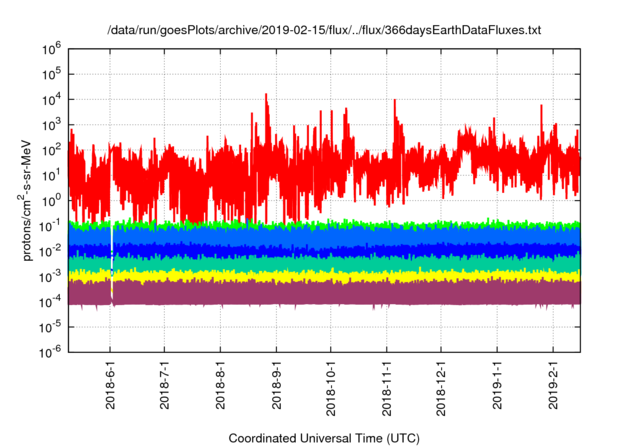This screenshot has height=448, width=640.
Task: Click the tallest red flux spike near 2018-9-1
Action: [x=267, y=118]
